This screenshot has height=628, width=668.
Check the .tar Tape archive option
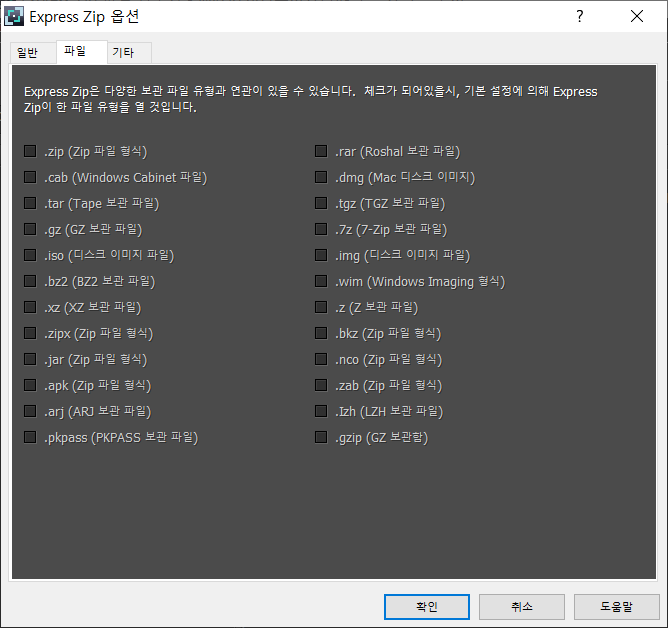[30, 203]
